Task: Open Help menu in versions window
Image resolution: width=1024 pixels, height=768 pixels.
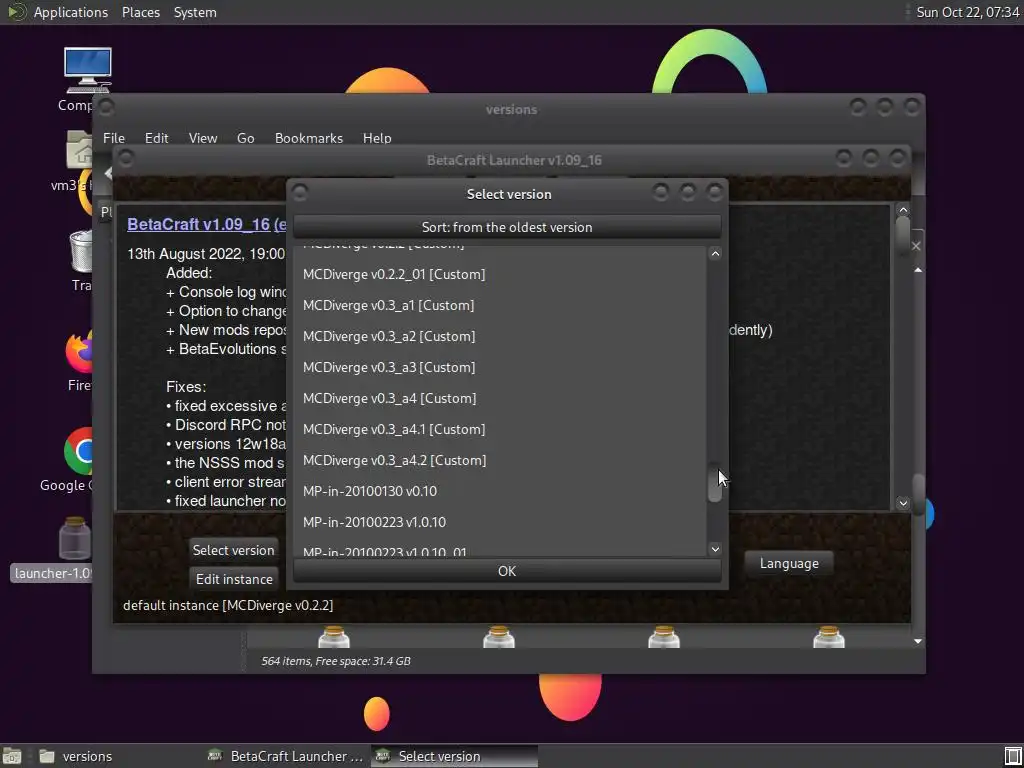Action: coord(377,138)
